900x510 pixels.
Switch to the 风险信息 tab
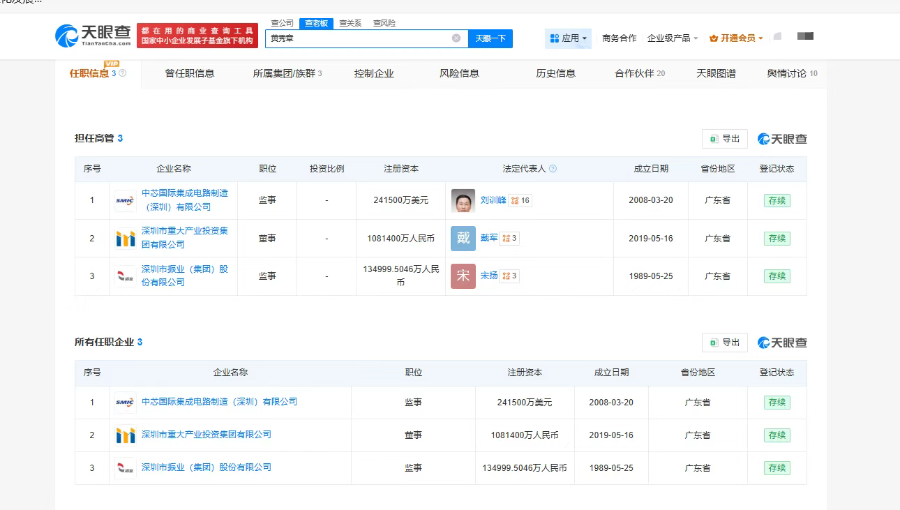click(x=459, y=73)
